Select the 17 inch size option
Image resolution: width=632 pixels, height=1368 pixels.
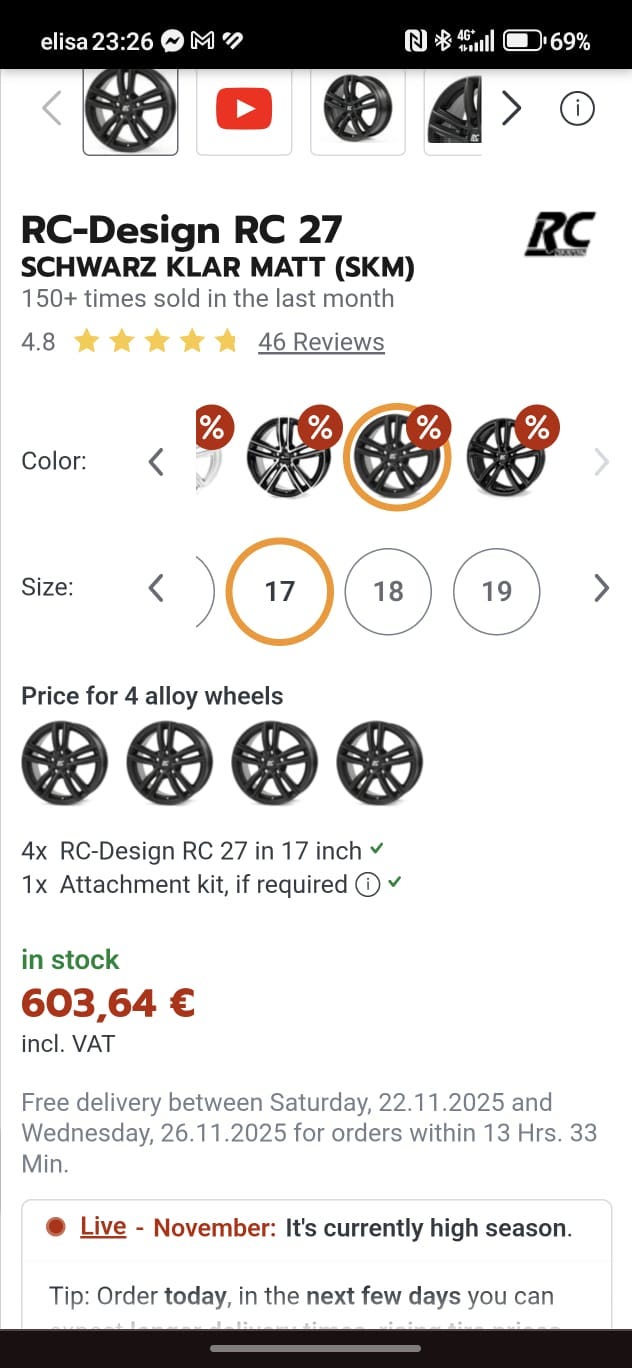pyautogui.click(x=279, y=591)
